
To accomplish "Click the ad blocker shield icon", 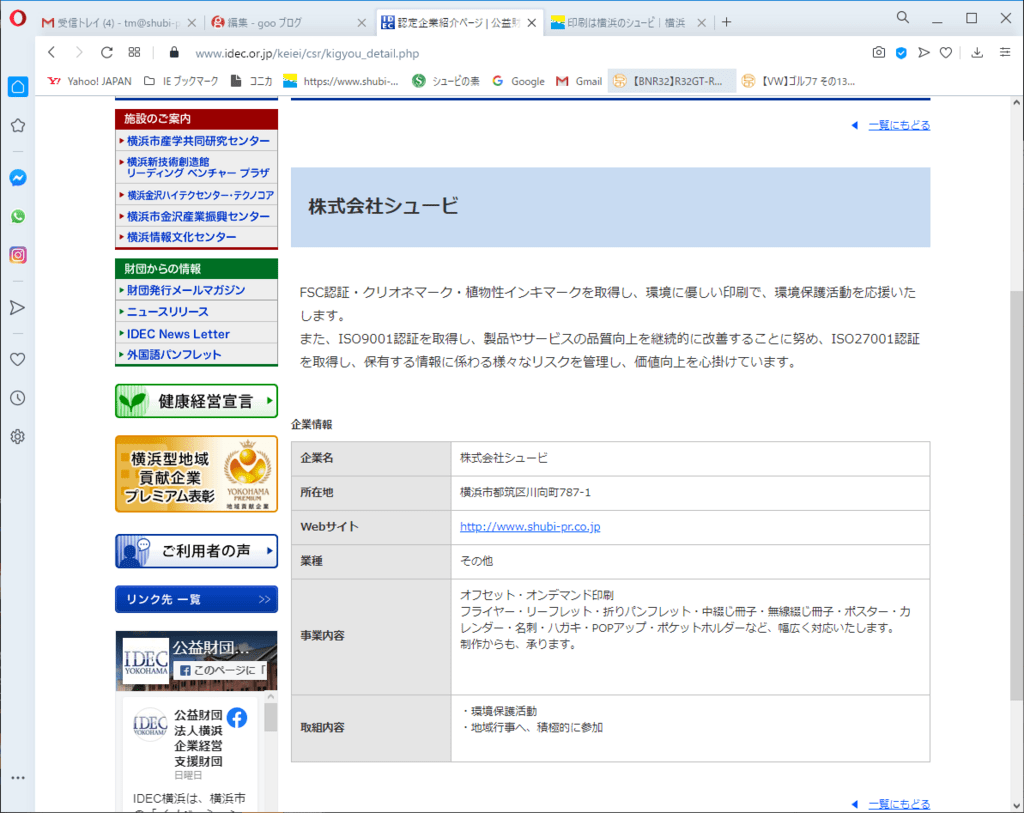I will pyautogui.click(x=901, y=52).
